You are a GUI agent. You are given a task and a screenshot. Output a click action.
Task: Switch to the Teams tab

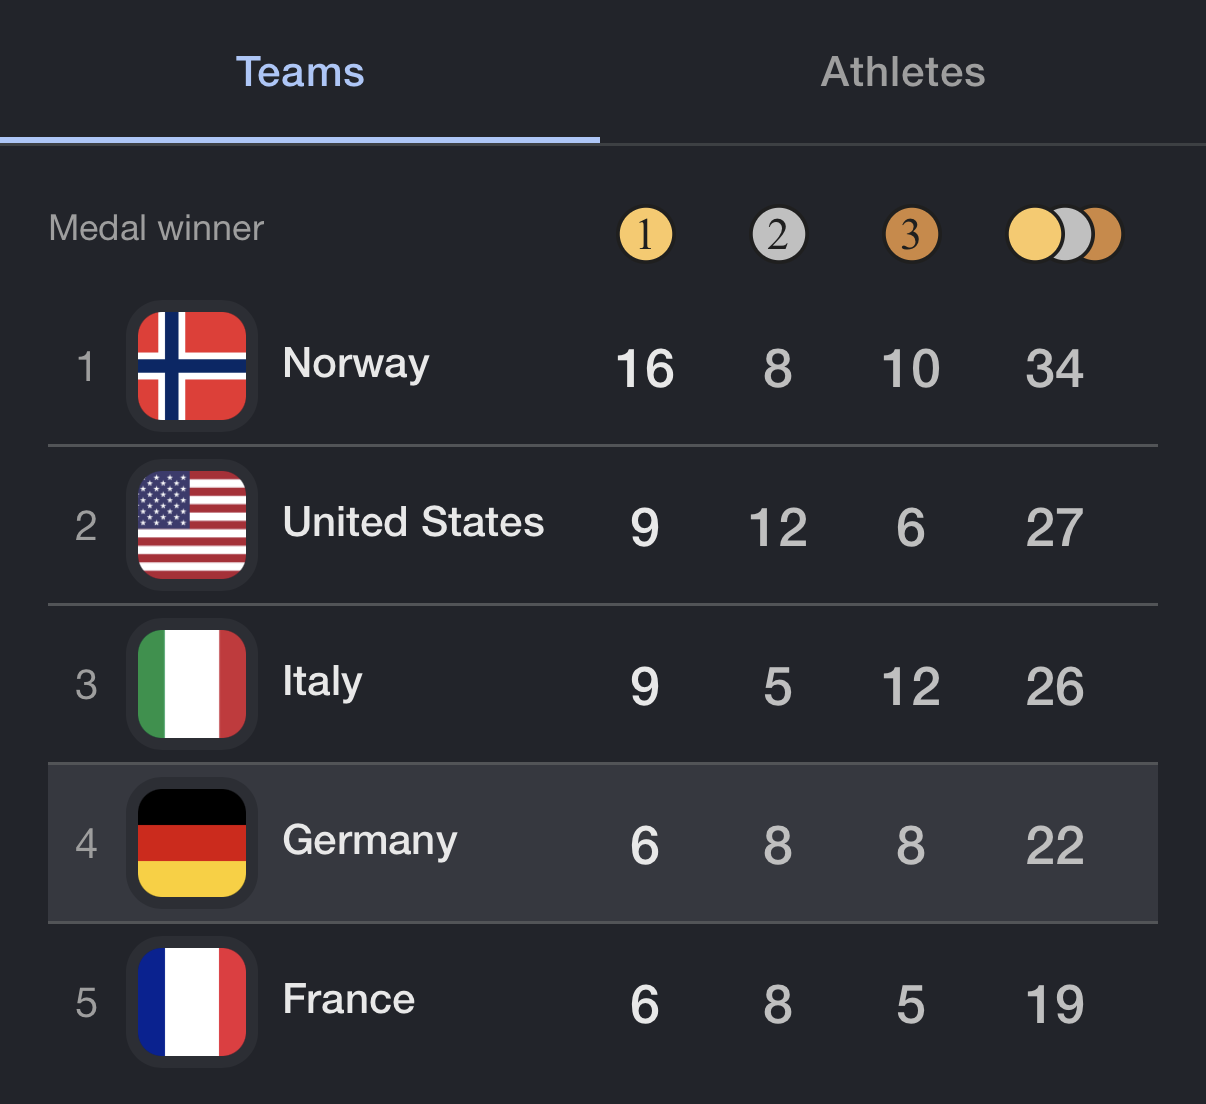click(300, 72)
